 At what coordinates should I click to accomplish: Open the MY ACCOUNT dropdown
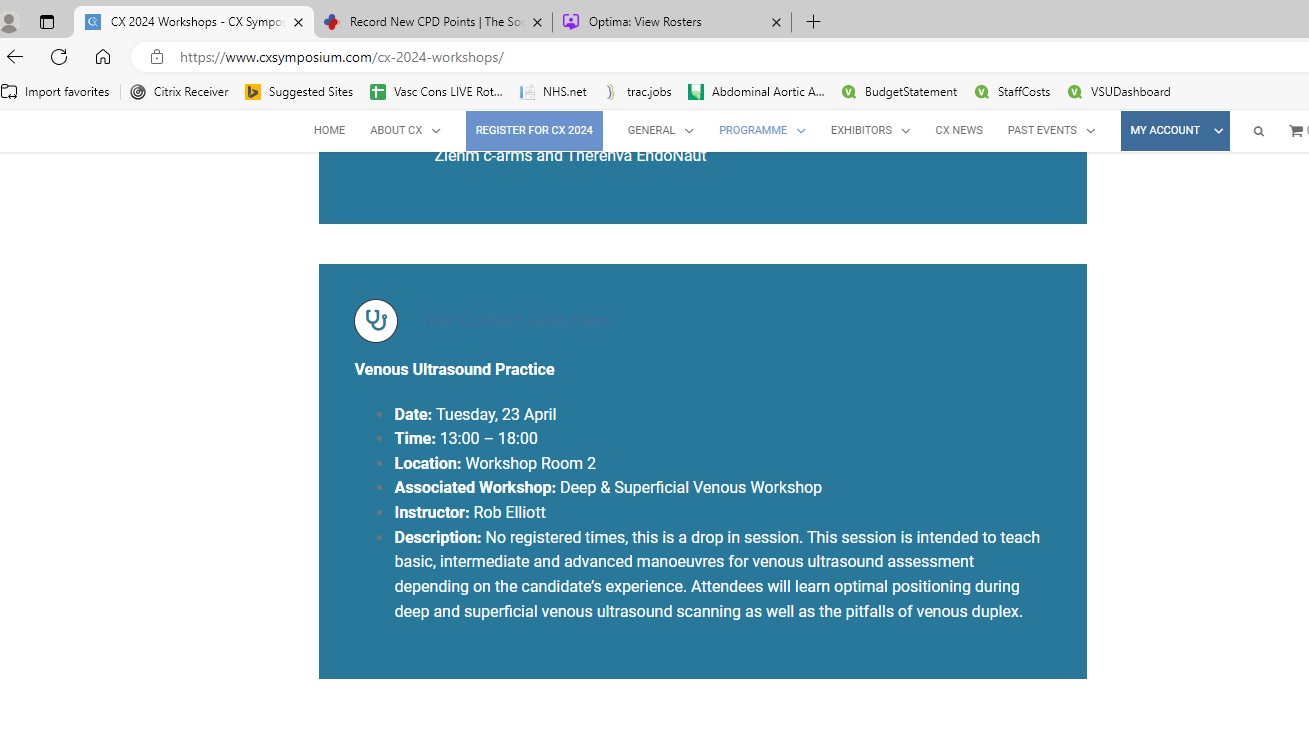click(x=1175, y=131)
